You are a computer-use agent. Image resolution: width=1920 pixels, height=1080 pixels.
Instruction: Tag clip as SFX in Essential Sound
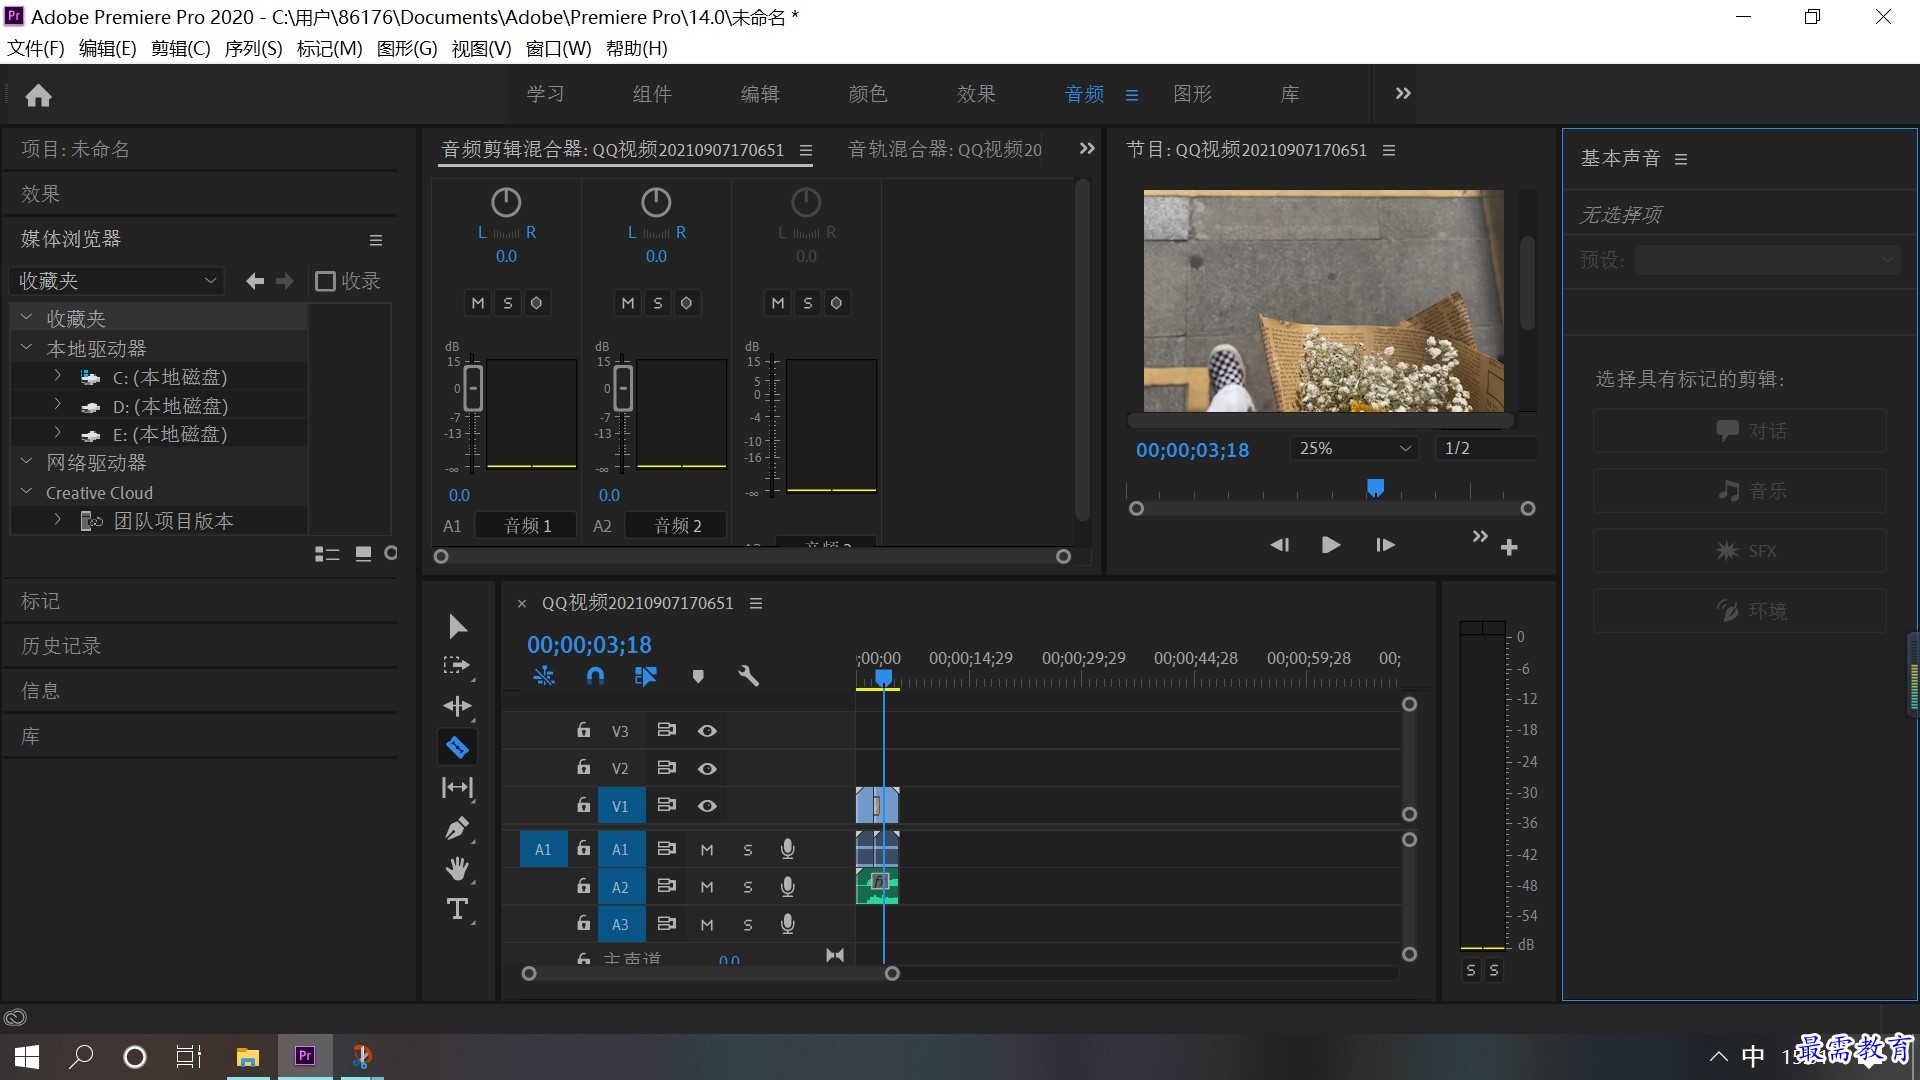[1740, 551]
